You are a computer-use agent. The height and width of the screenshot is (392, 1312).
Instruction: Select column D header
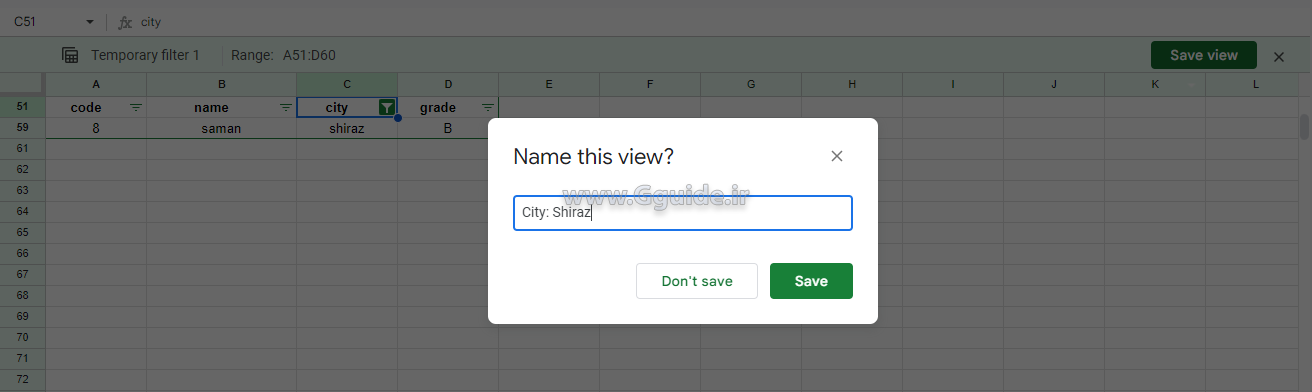tap(448, 85)
